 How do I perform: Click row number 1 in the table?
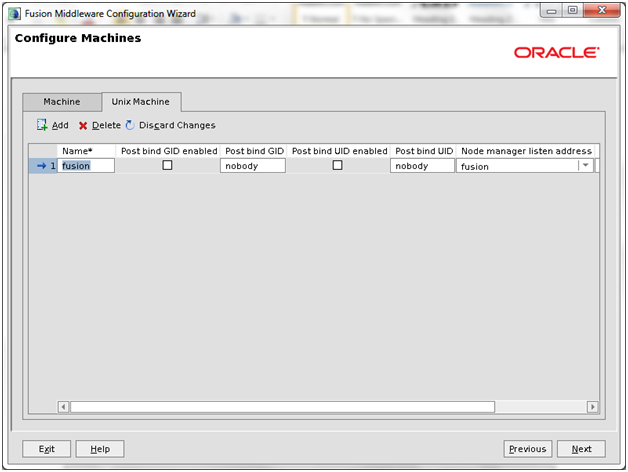pyautogui.click(x=52, y=166)
